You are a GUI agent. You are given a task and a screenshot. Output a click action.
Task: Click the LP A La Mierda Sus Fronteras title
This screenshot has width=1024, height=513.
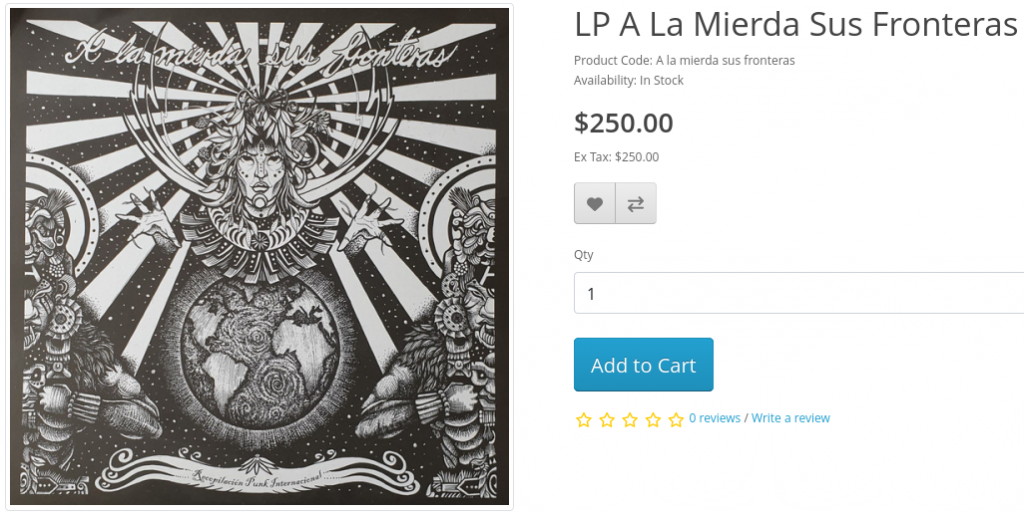(x=795, y=25)
